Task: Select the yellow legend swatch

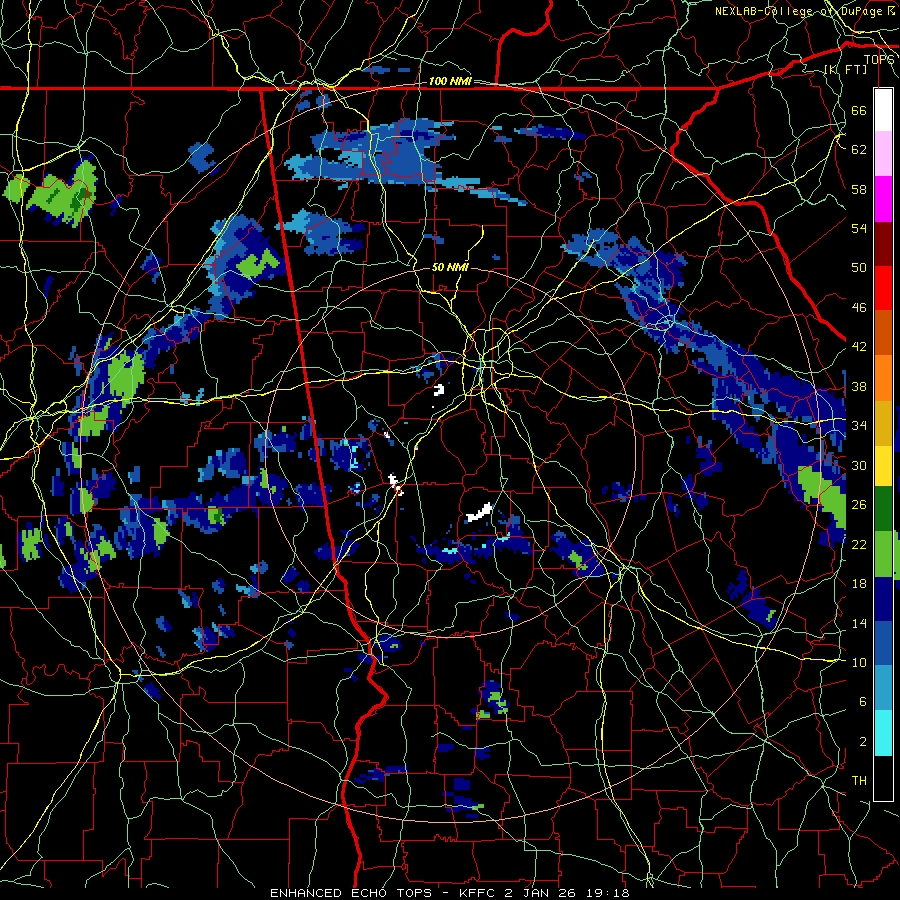Action: point(883,465)
